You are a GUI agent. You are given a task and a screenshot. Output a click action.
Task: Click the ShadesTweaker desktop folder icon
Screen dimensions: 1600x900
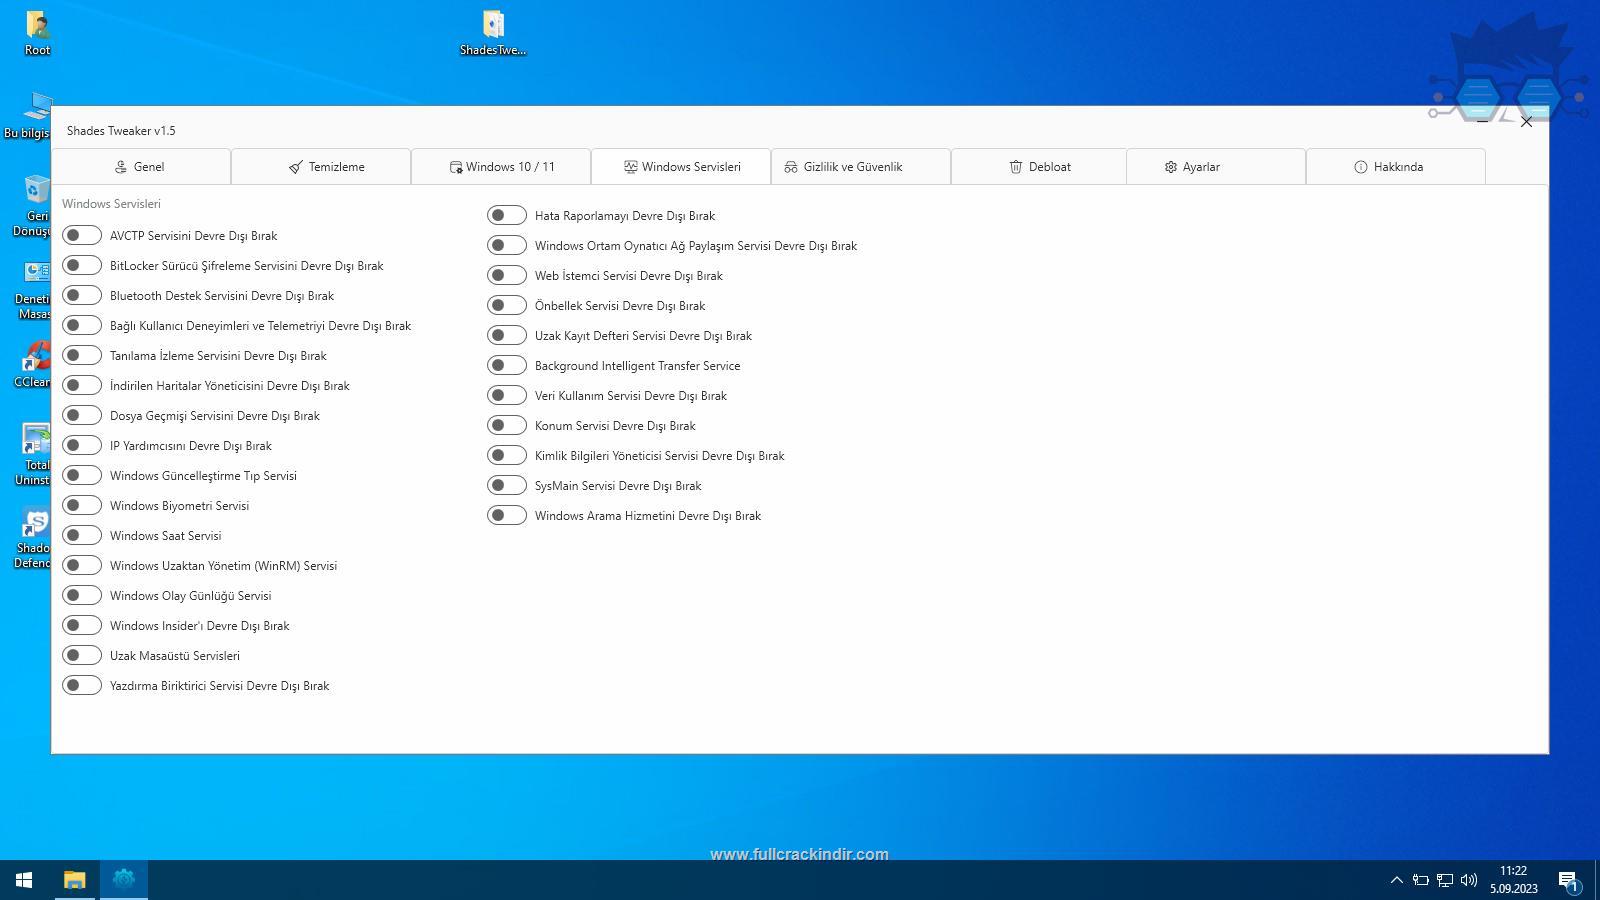pyautogui.click(x=493, y=32)
